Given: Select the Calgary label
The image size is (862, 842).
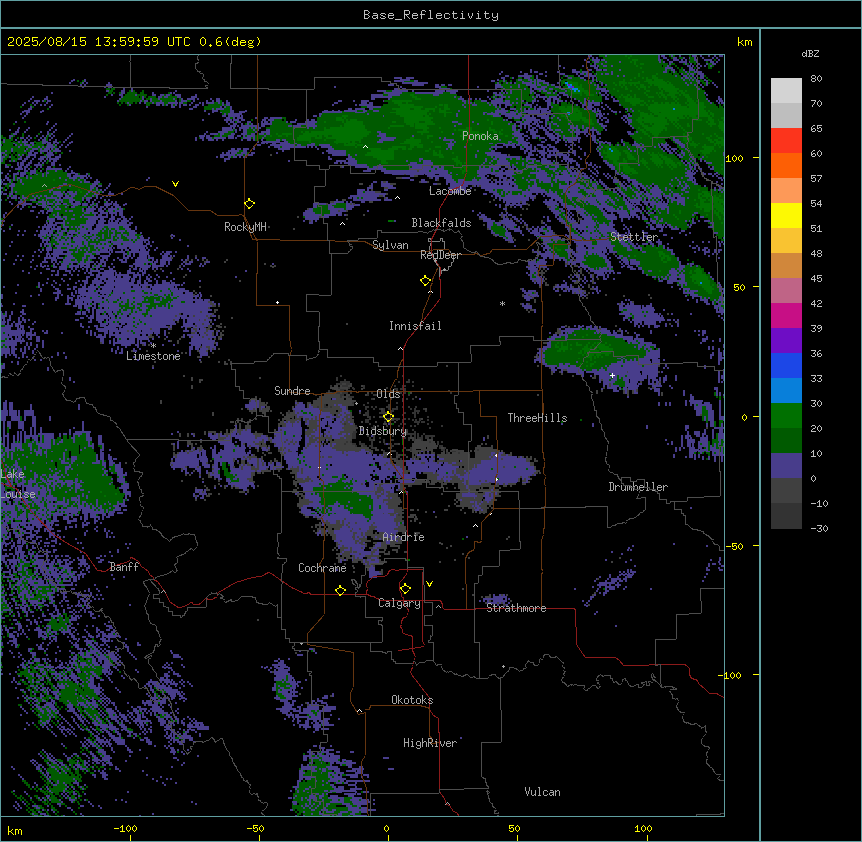Looking at the screenshot, I should [399, 603].
